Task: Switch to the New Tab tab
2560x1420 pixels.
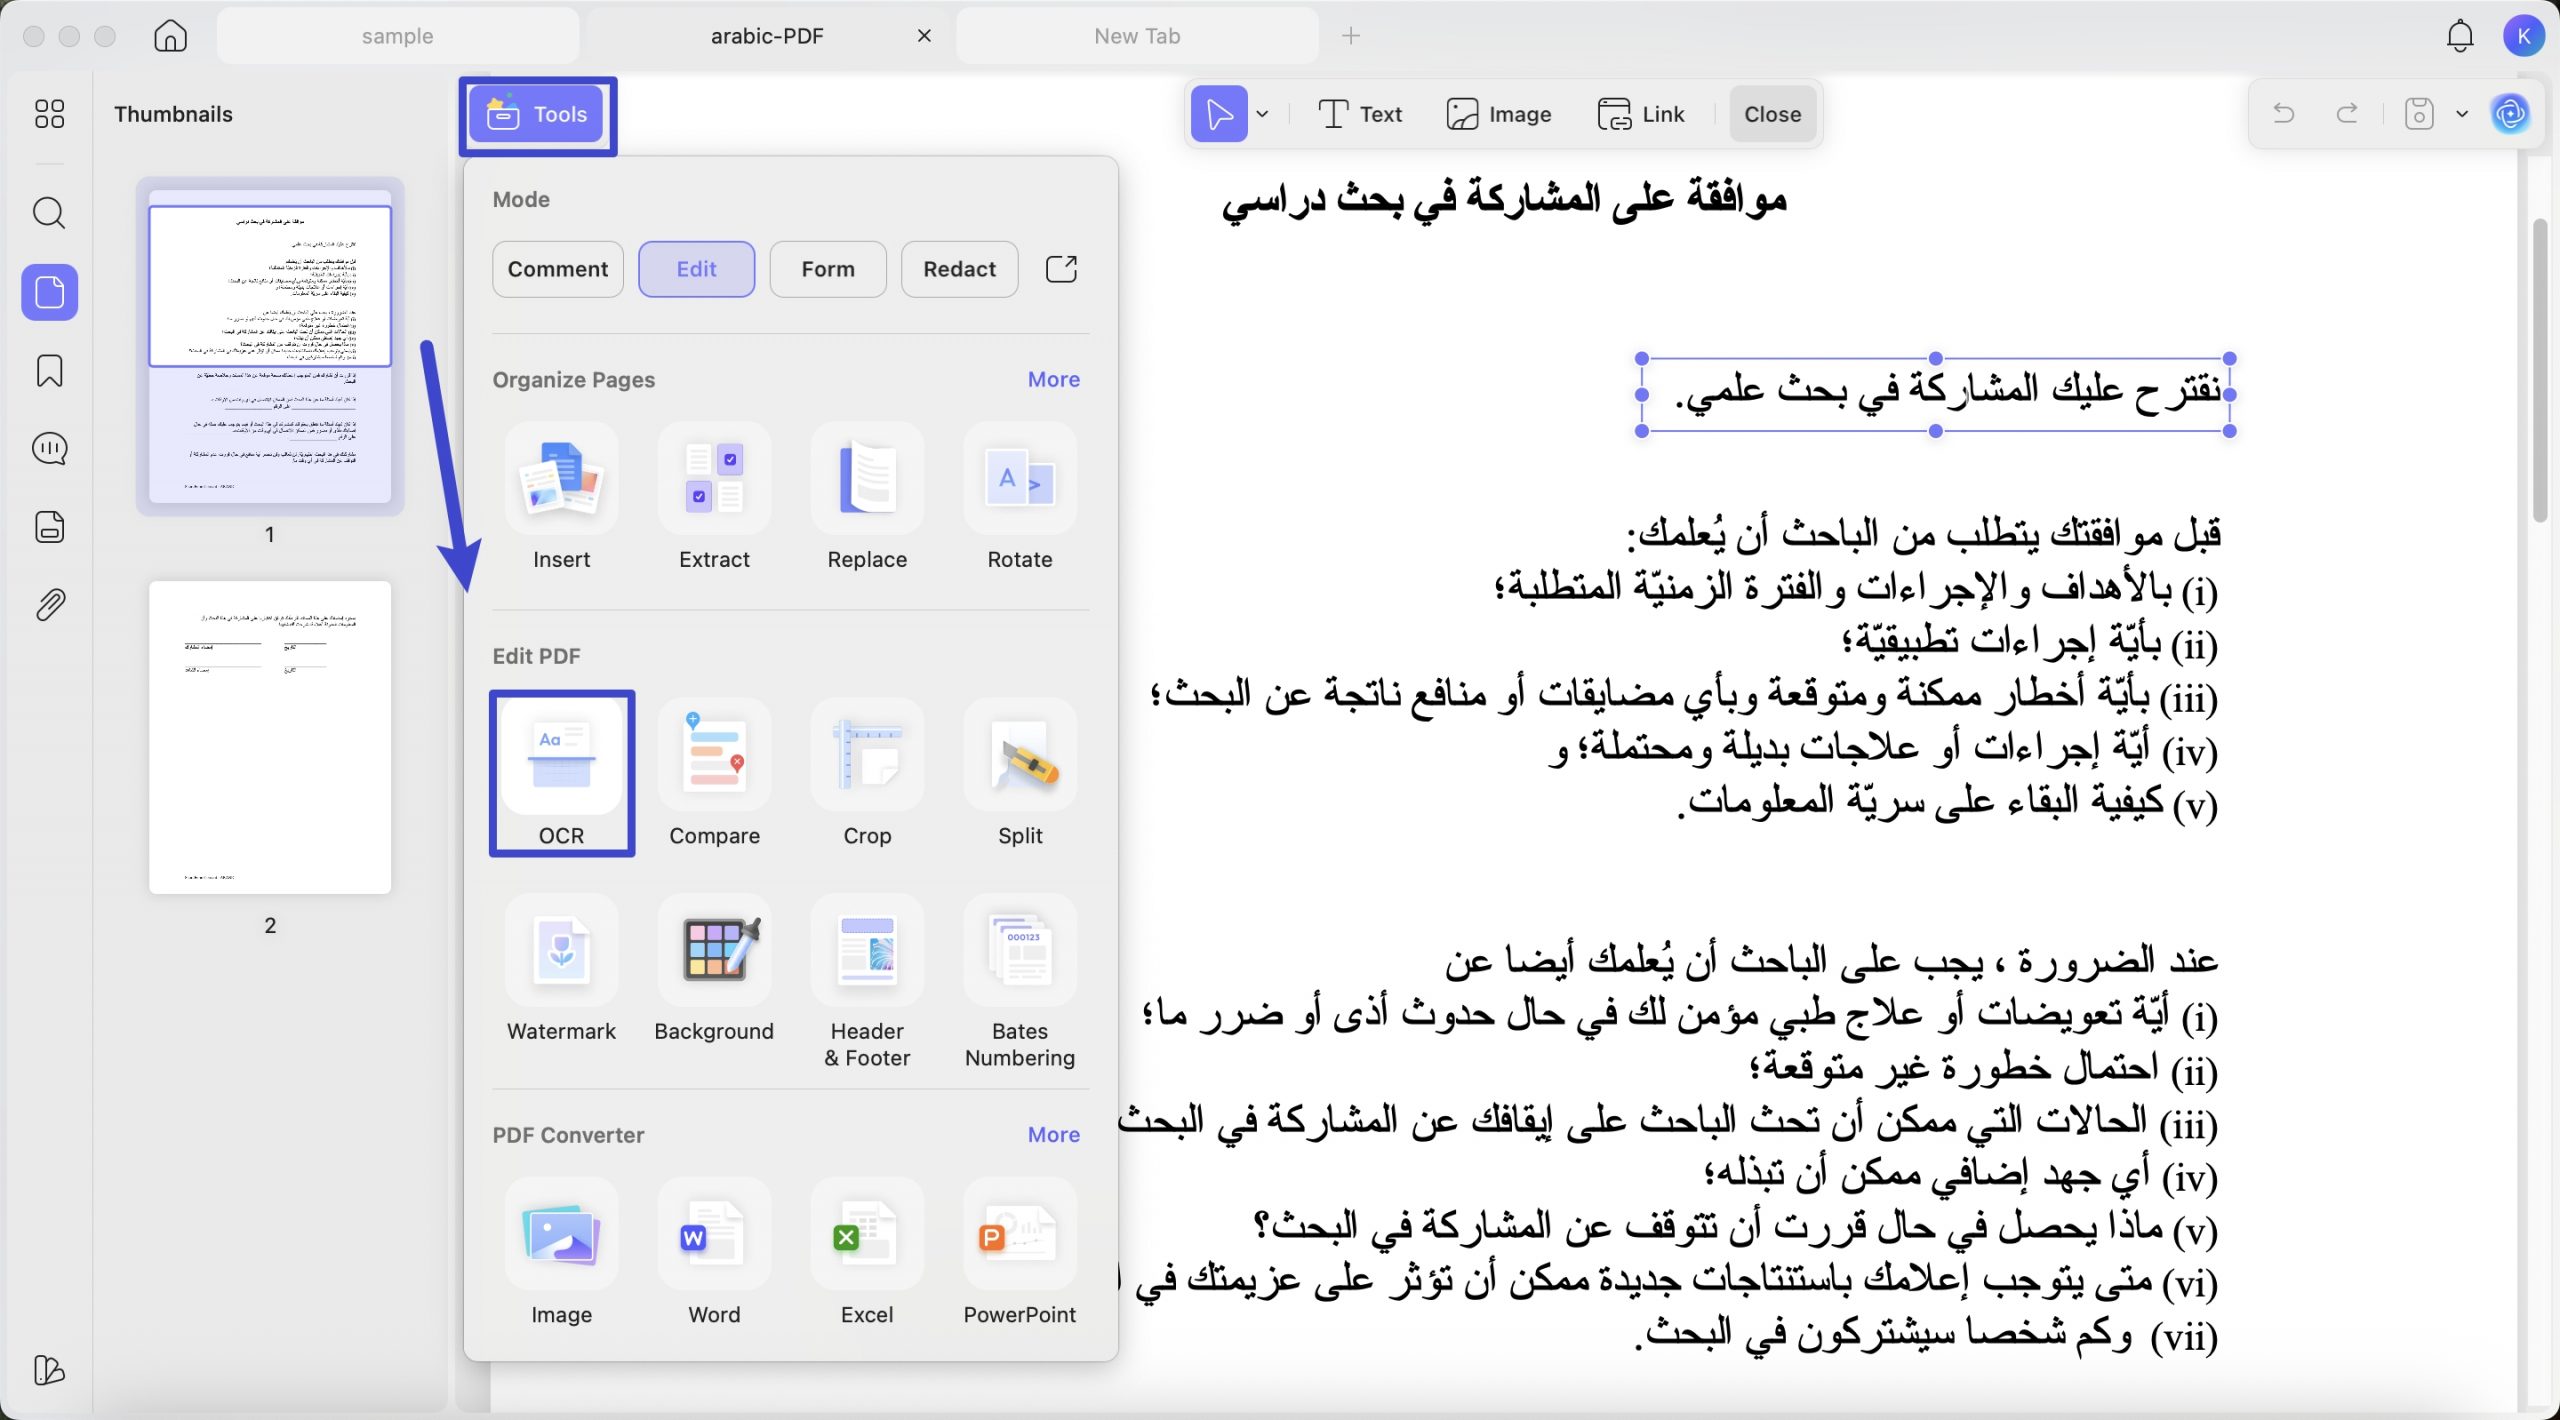Action: point(1137,36)
